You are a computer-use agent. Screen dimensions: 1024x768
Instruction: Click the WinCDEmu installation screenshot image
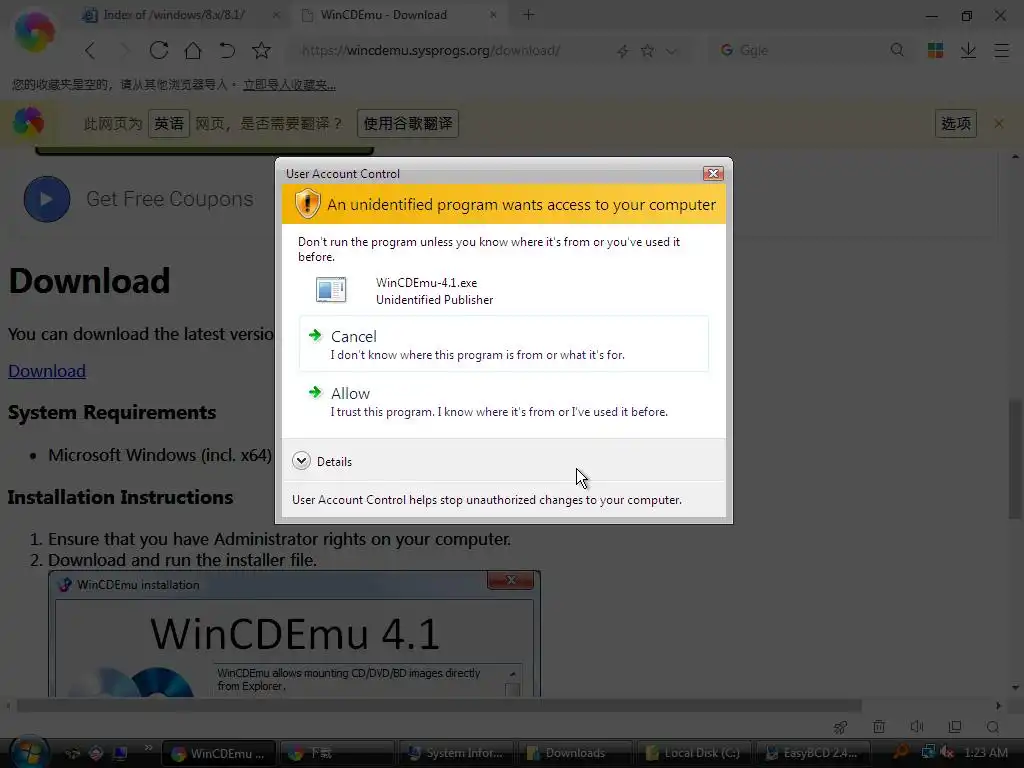(x=295, y=633)
